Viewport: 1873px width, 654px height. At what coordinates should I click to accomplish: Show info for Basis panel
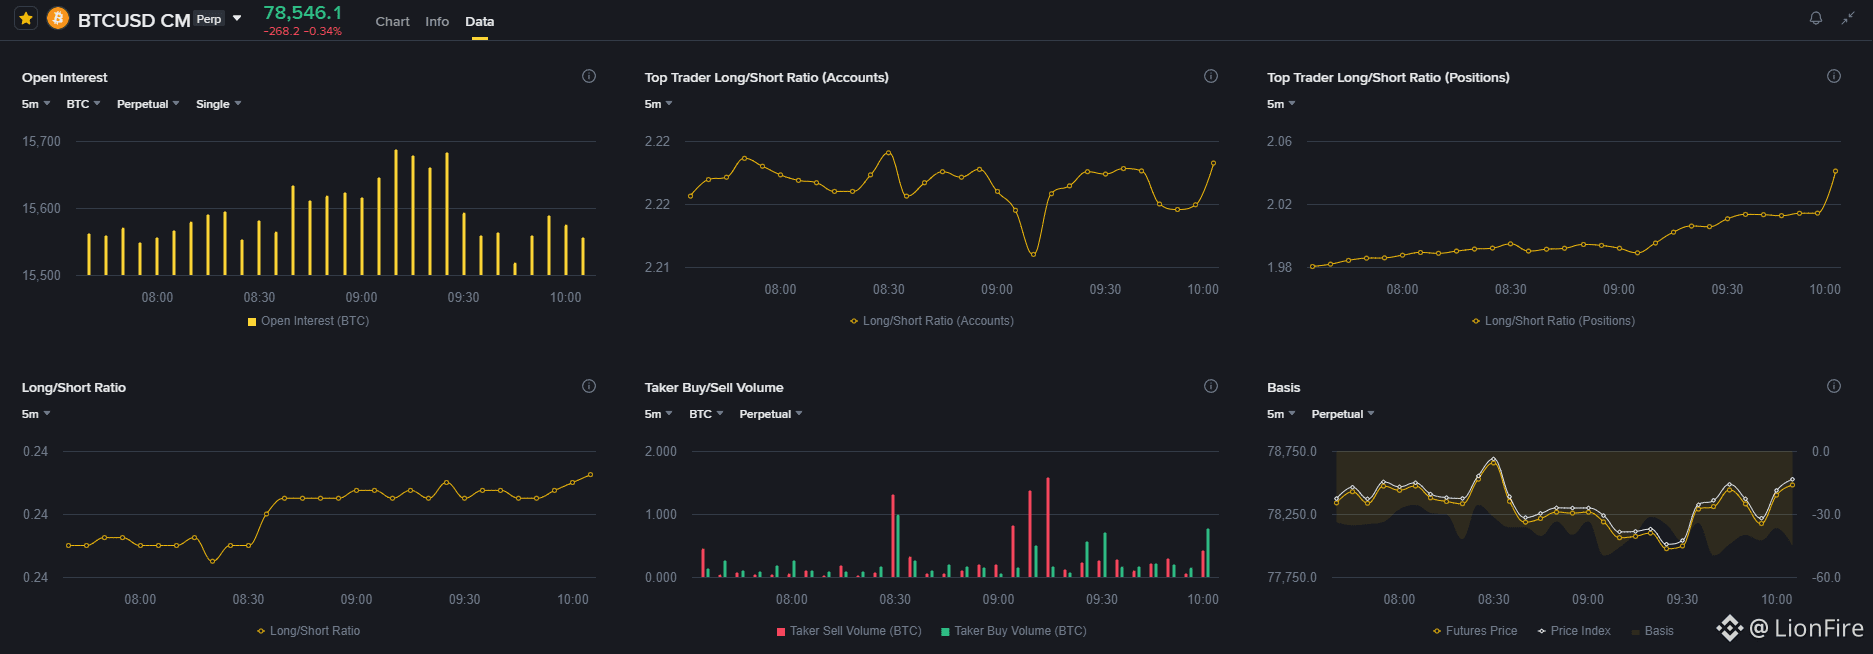(1834, 386)
